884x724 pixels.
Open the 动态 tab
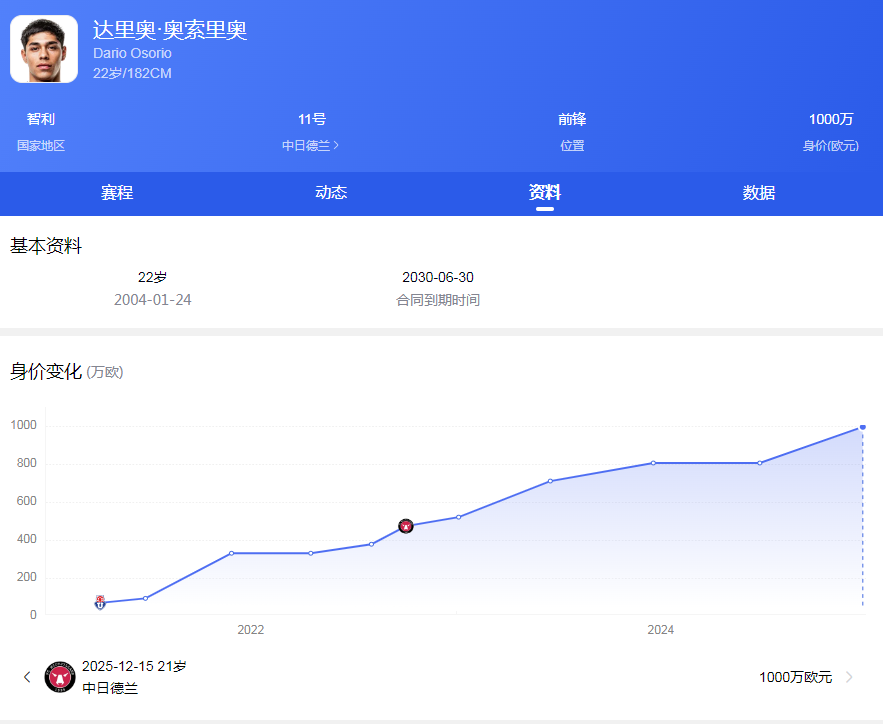(331, 193)
